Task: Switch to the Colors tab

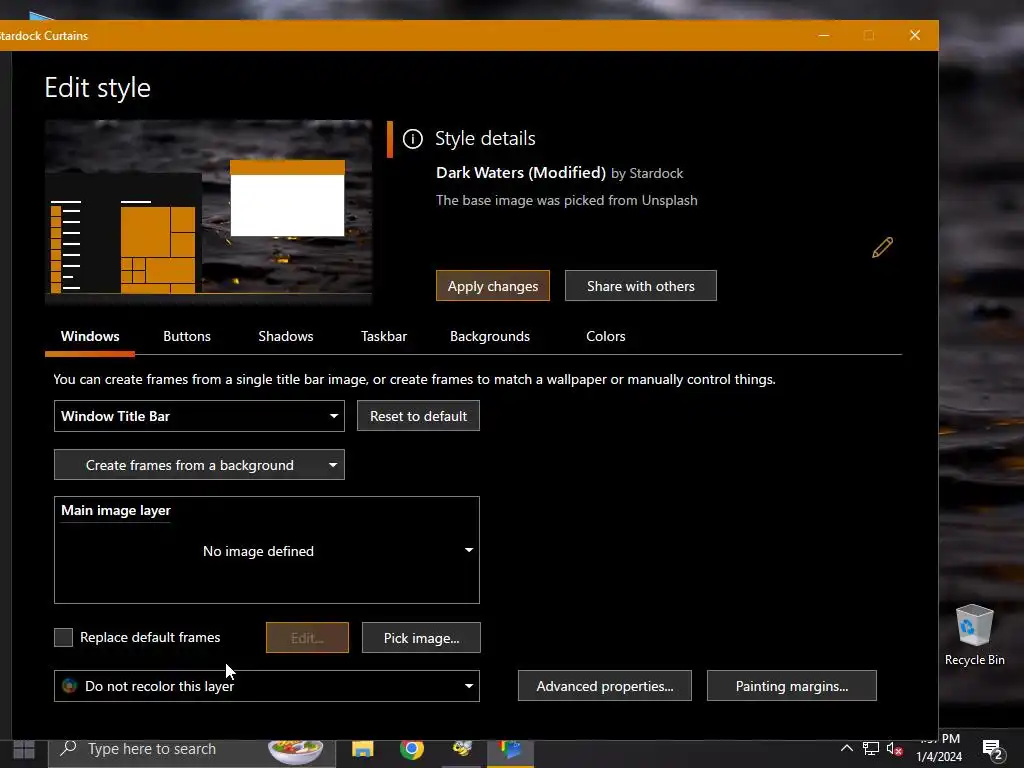Action: point(605,336)
